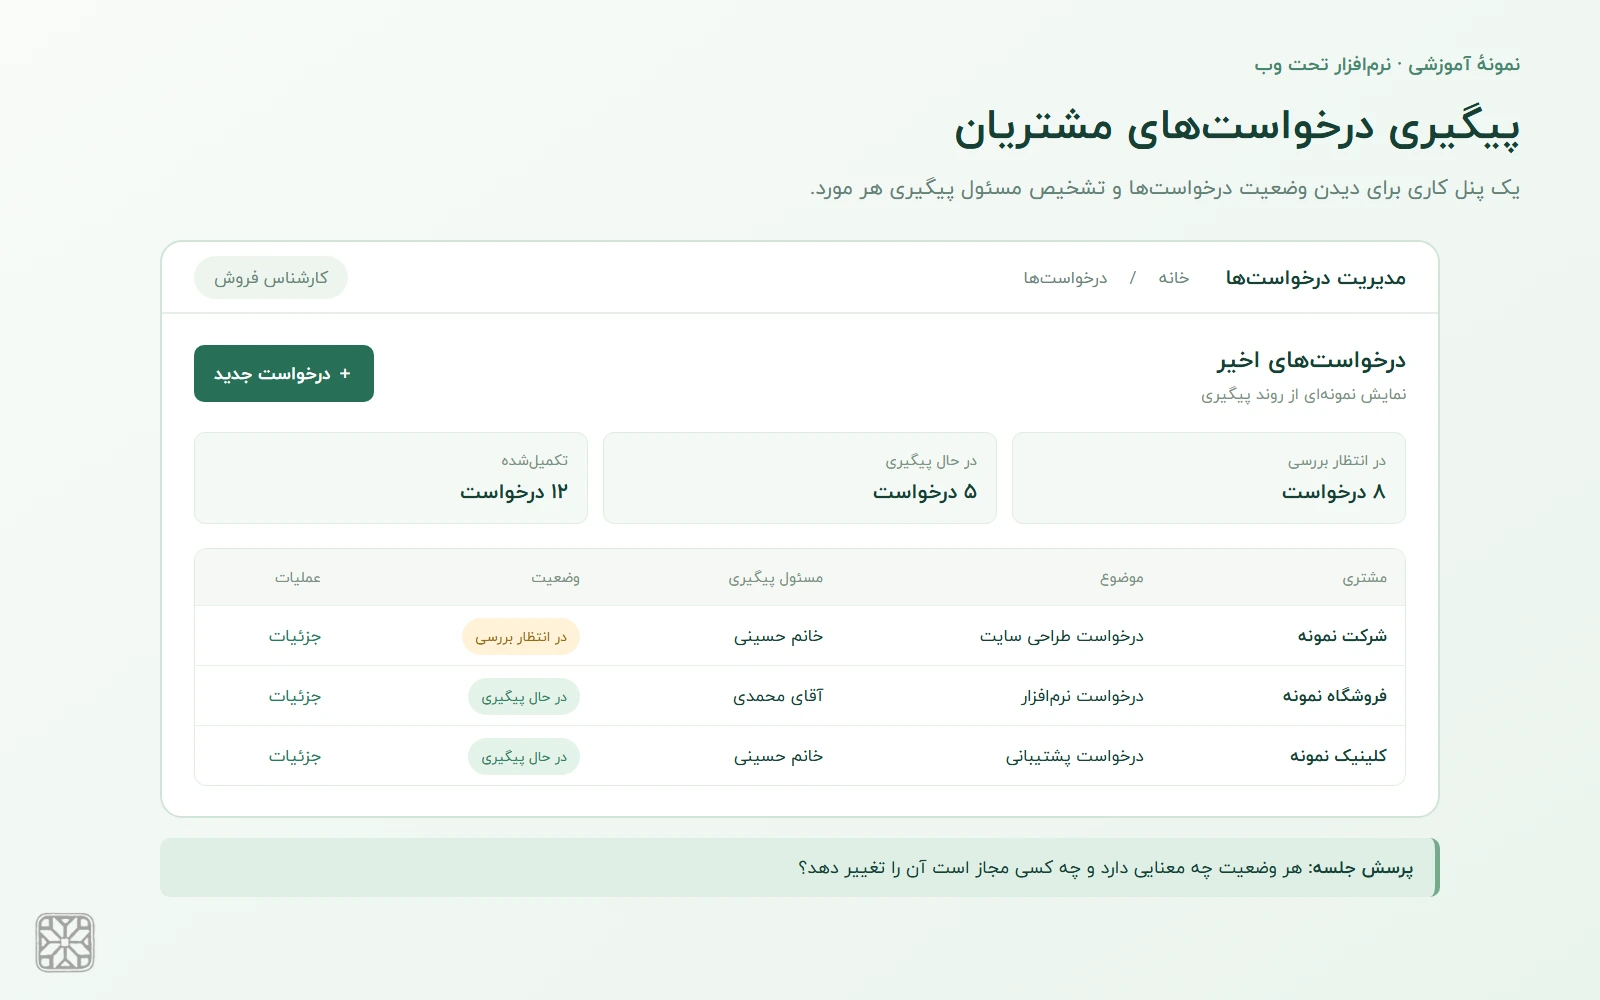
Task: Select the «کلینیک نمونه» customer cell
Action: point(1339,756)
